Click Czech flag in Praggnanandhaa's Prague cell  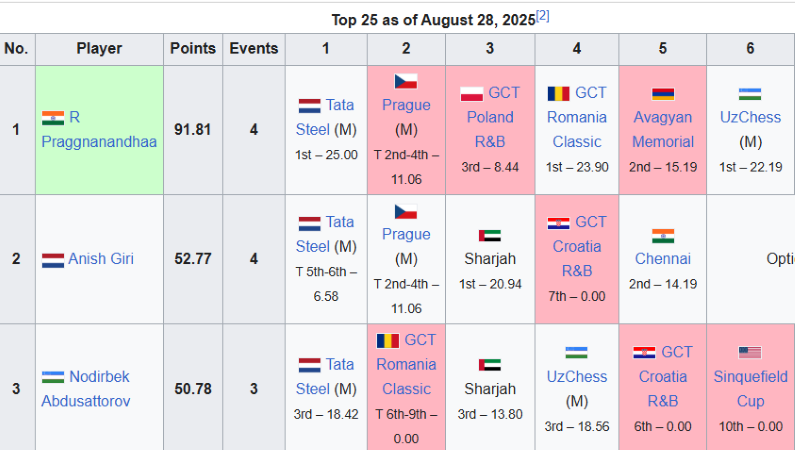[406, 82]
